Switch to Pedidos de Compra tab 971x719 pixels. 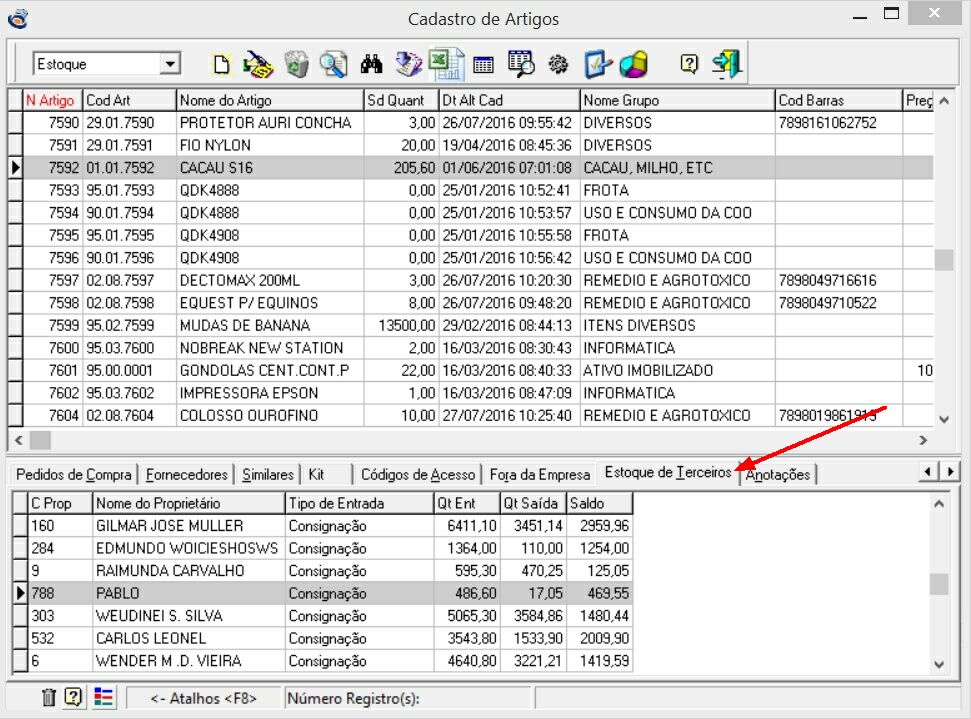click(73, 474)
